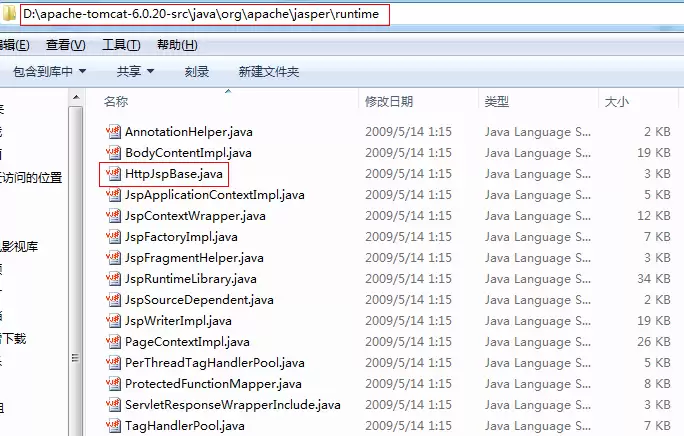Click the modified date of HttpJspBase.java

pyautogui.click(x=408, y=174)
